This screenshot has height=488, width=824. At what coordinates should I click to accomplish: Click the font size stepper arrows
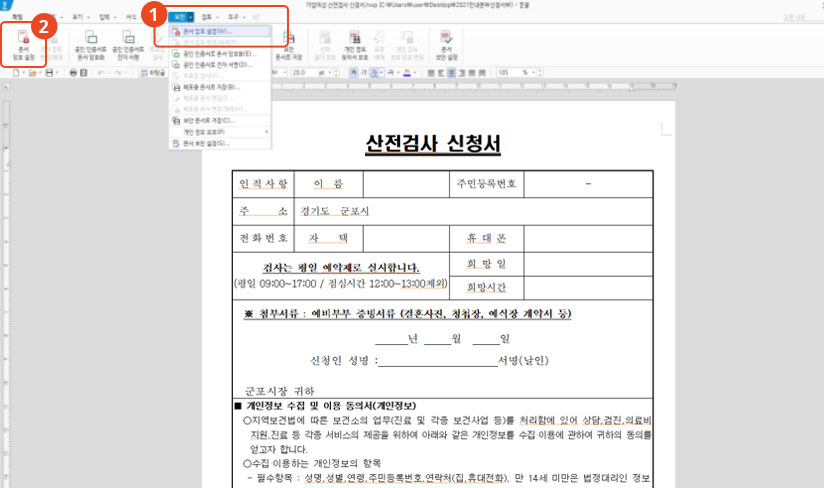click(336, 72)
